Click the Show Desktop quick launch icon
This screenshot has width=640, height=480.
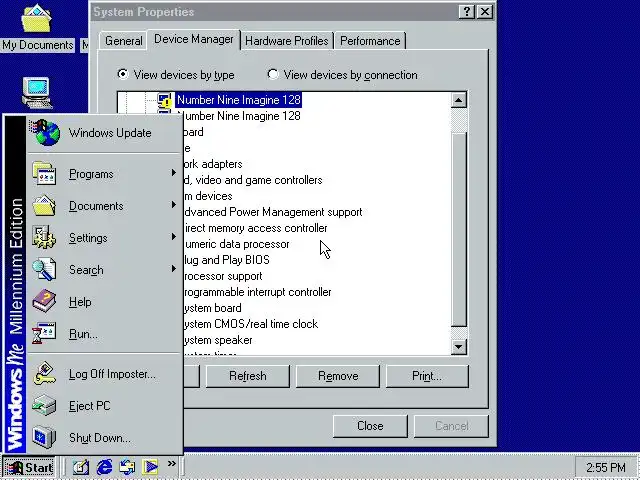click(x=81, y=467)
